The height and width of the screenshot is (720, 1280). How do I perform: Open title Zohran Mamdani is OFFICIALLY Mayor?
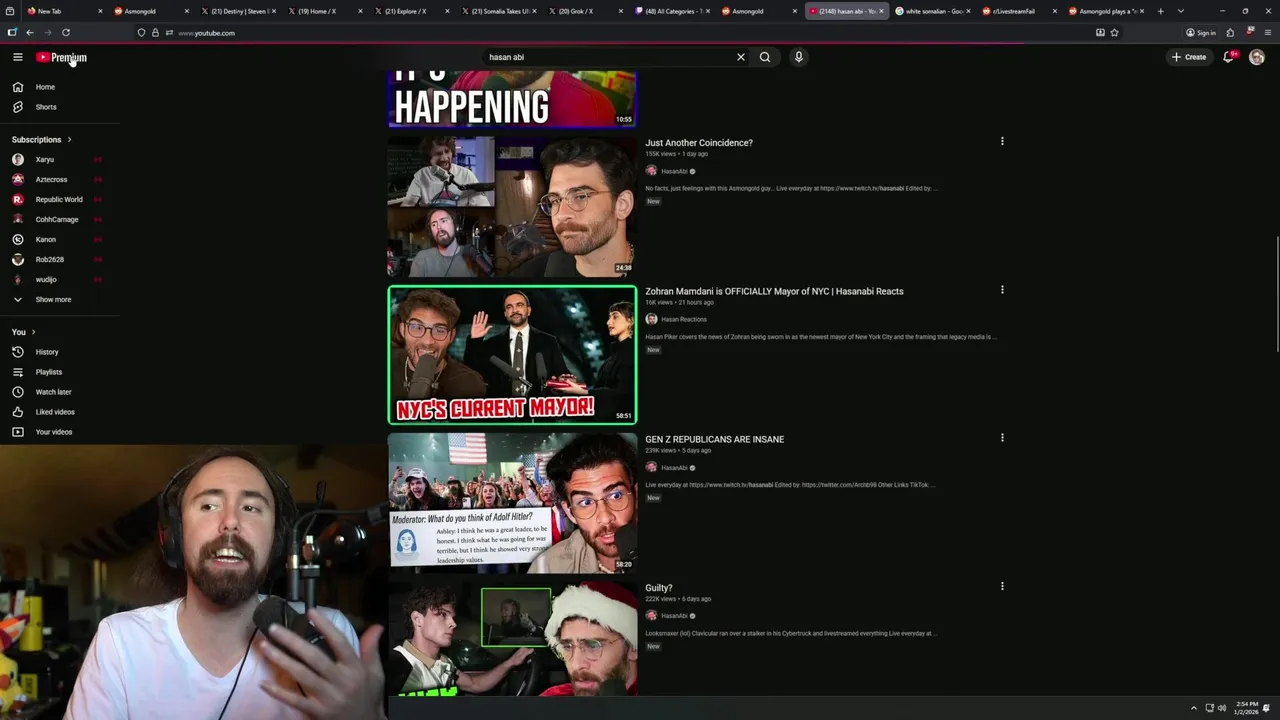pos(774,291)
